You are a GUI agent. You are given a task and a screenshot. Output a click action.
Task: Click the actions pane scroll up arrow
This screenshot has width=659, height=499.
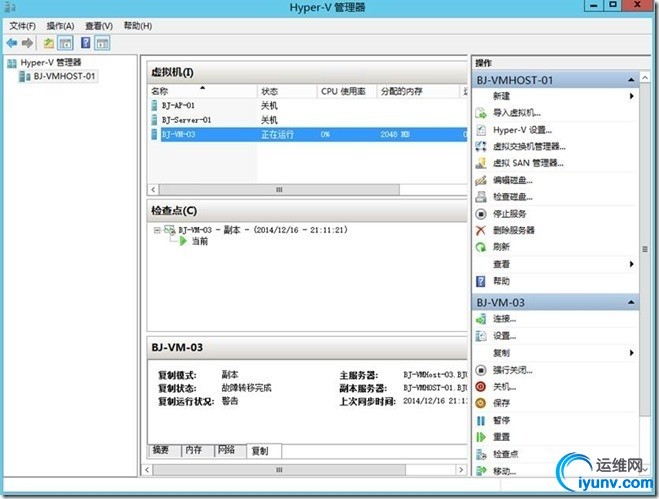[x=645, y=78]
